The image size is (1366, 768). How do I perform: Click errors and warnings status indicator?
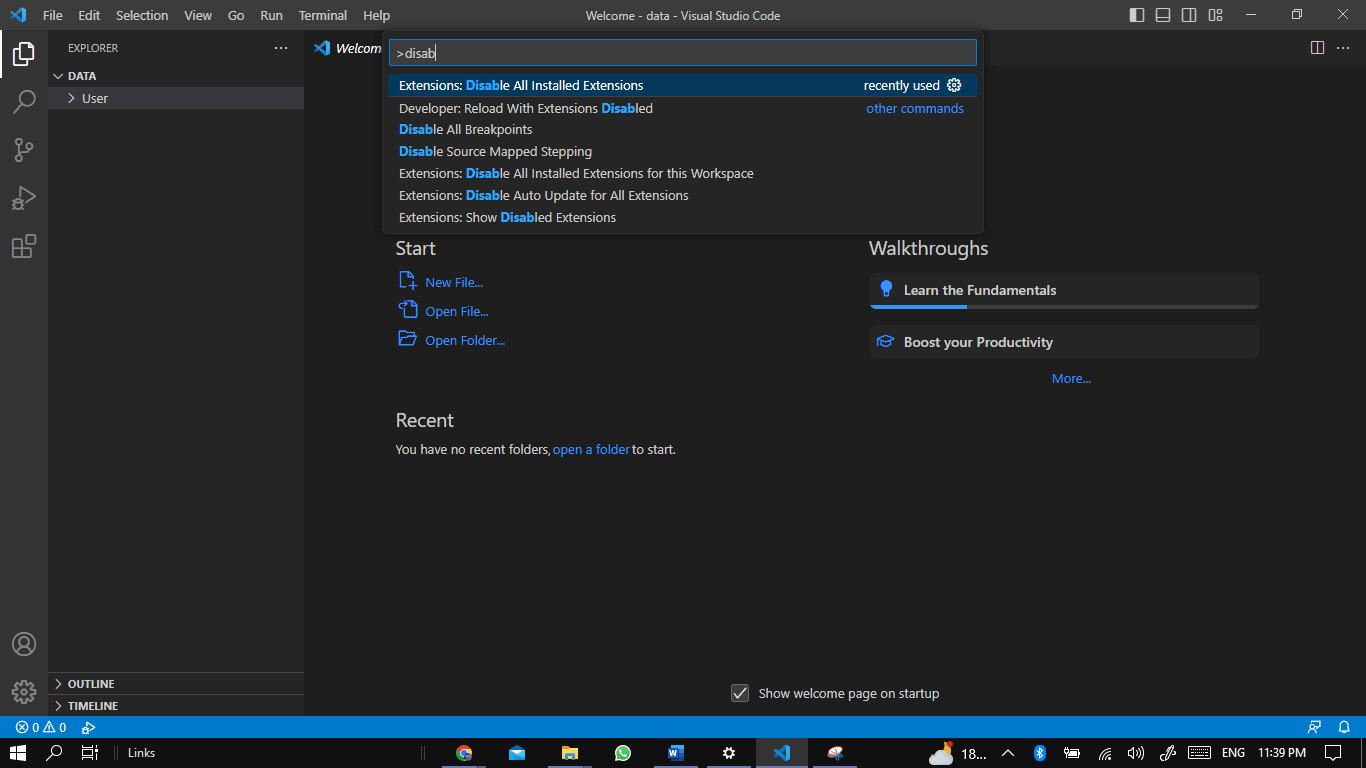pyautogui.click(x=40, y=727)
